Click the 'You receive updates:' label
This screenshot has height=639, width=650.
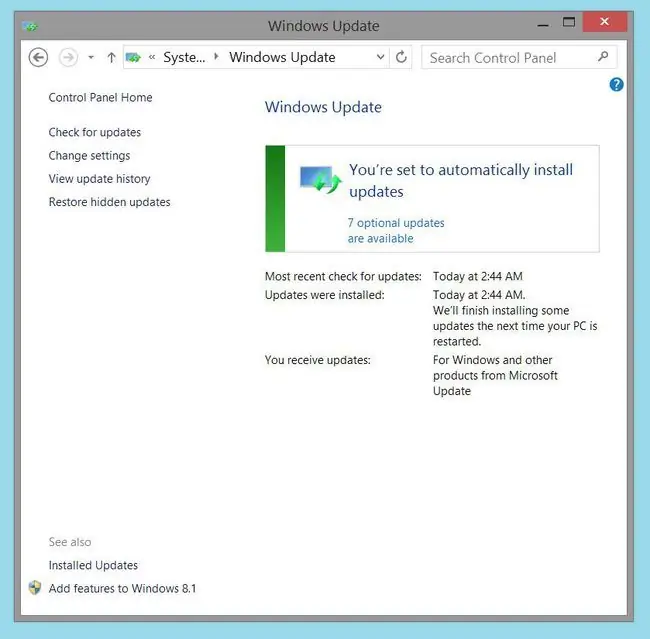318,360
